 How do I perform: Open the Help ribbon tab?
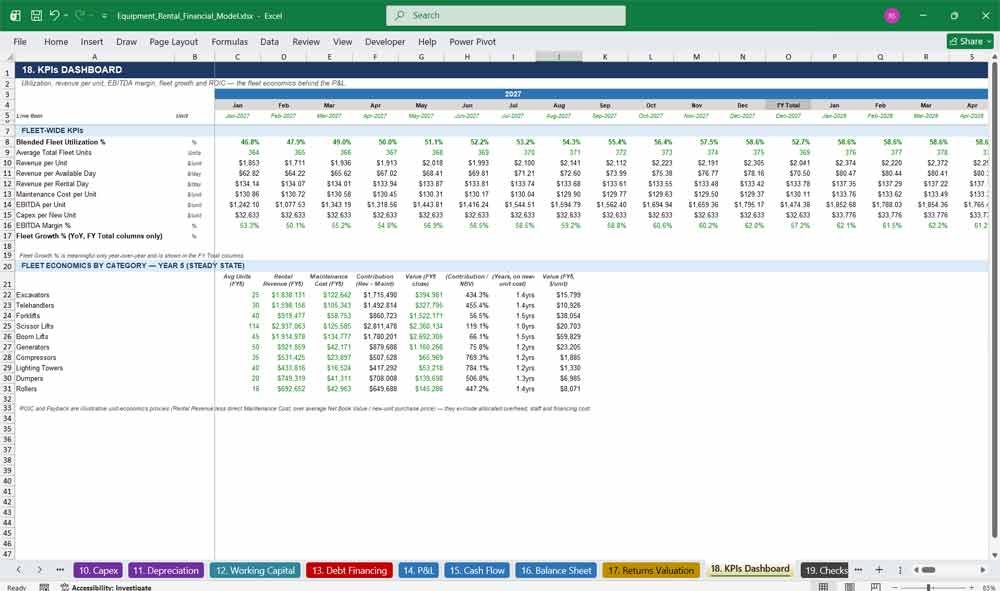click(x=427, y=41)
